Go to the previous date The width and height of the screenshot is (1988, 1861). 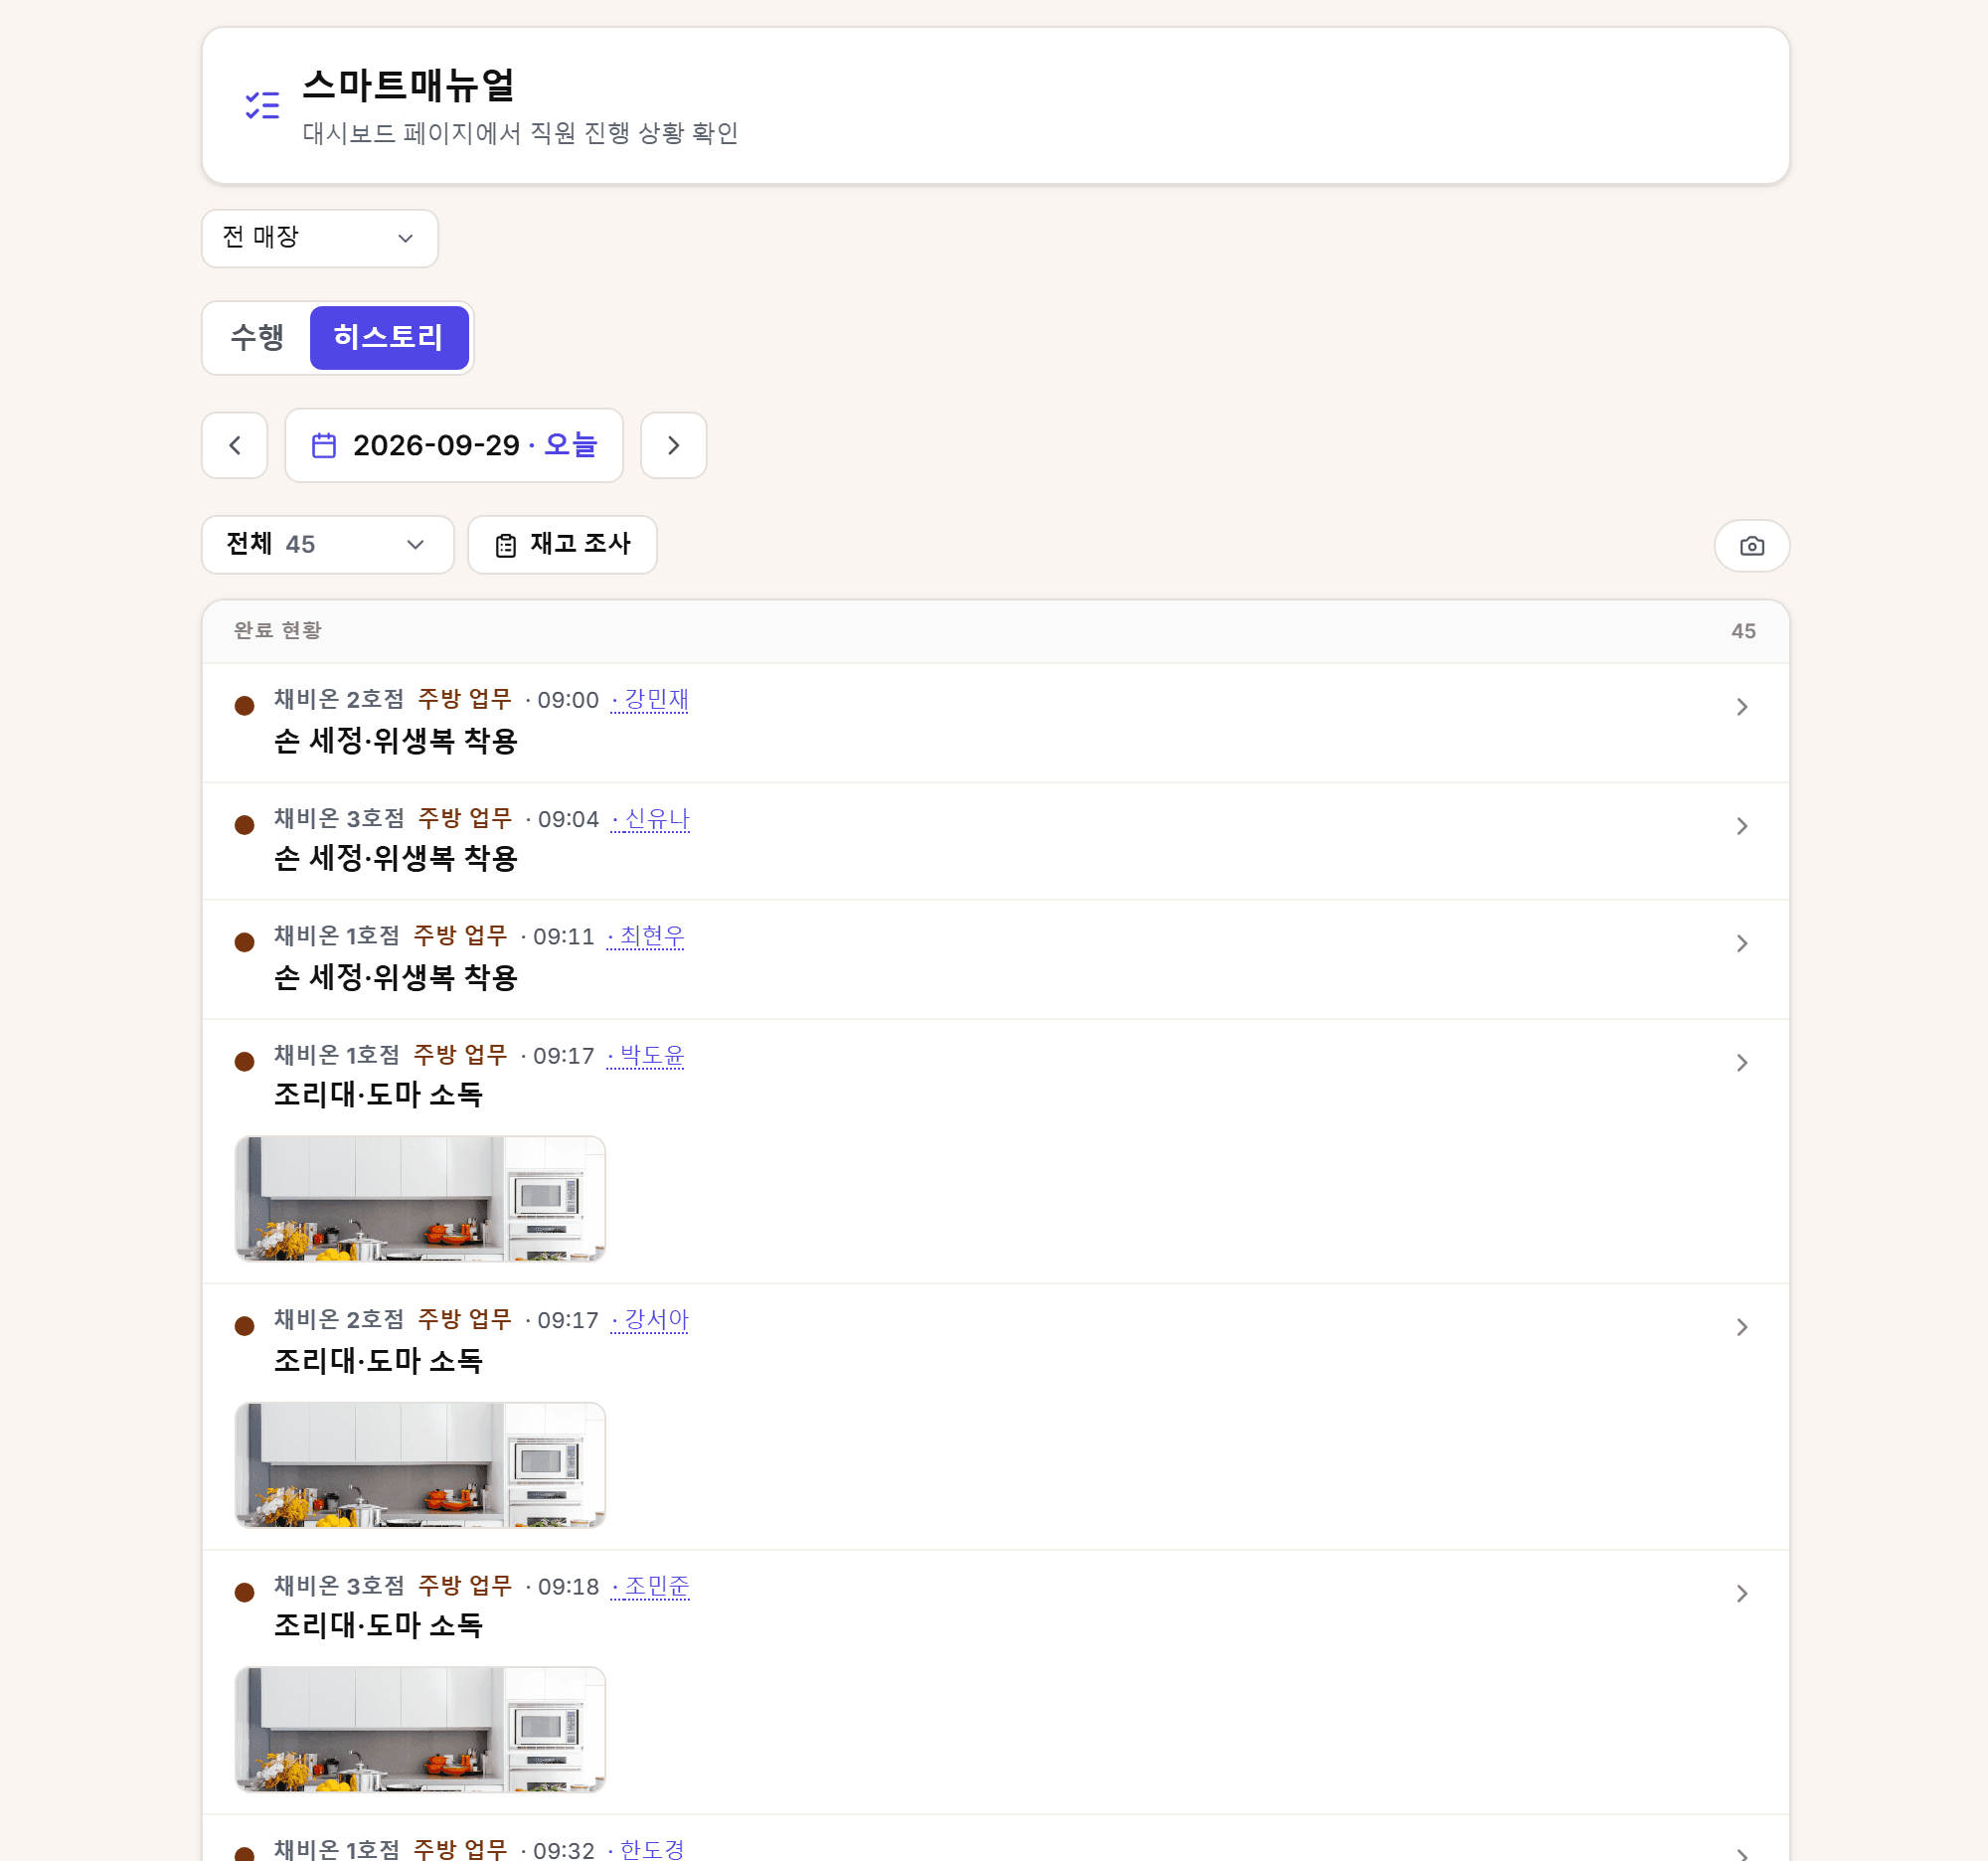[235, 445]
